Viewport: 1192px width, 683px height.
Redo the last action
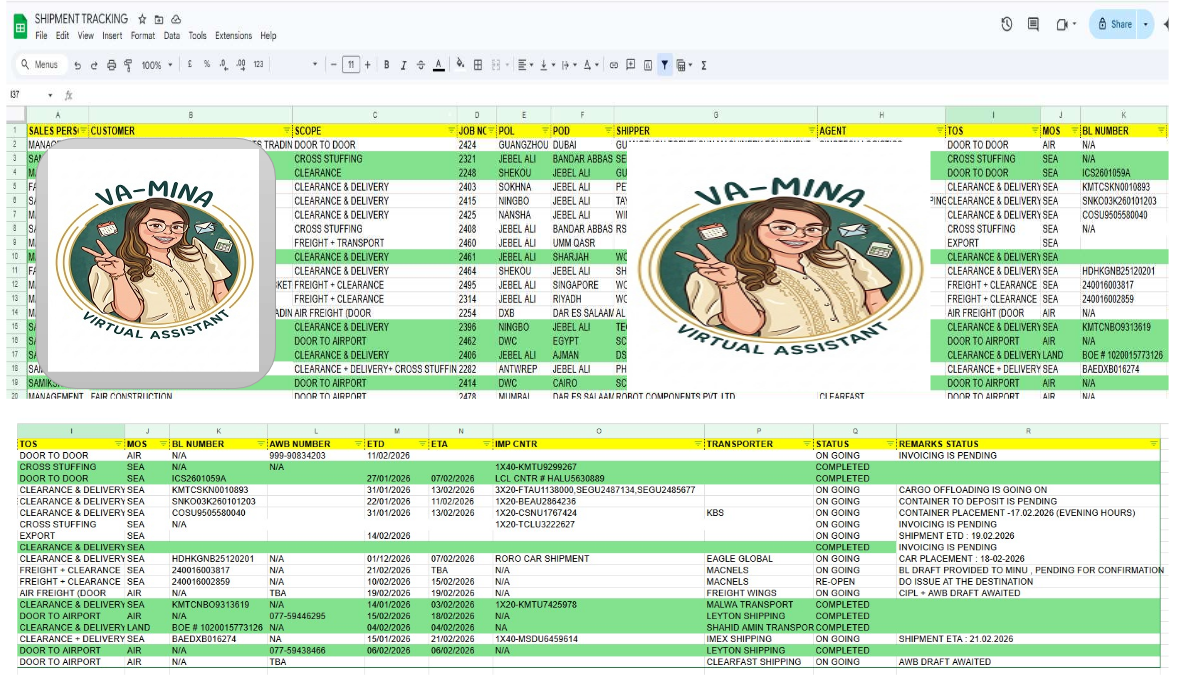pos(94,65)
